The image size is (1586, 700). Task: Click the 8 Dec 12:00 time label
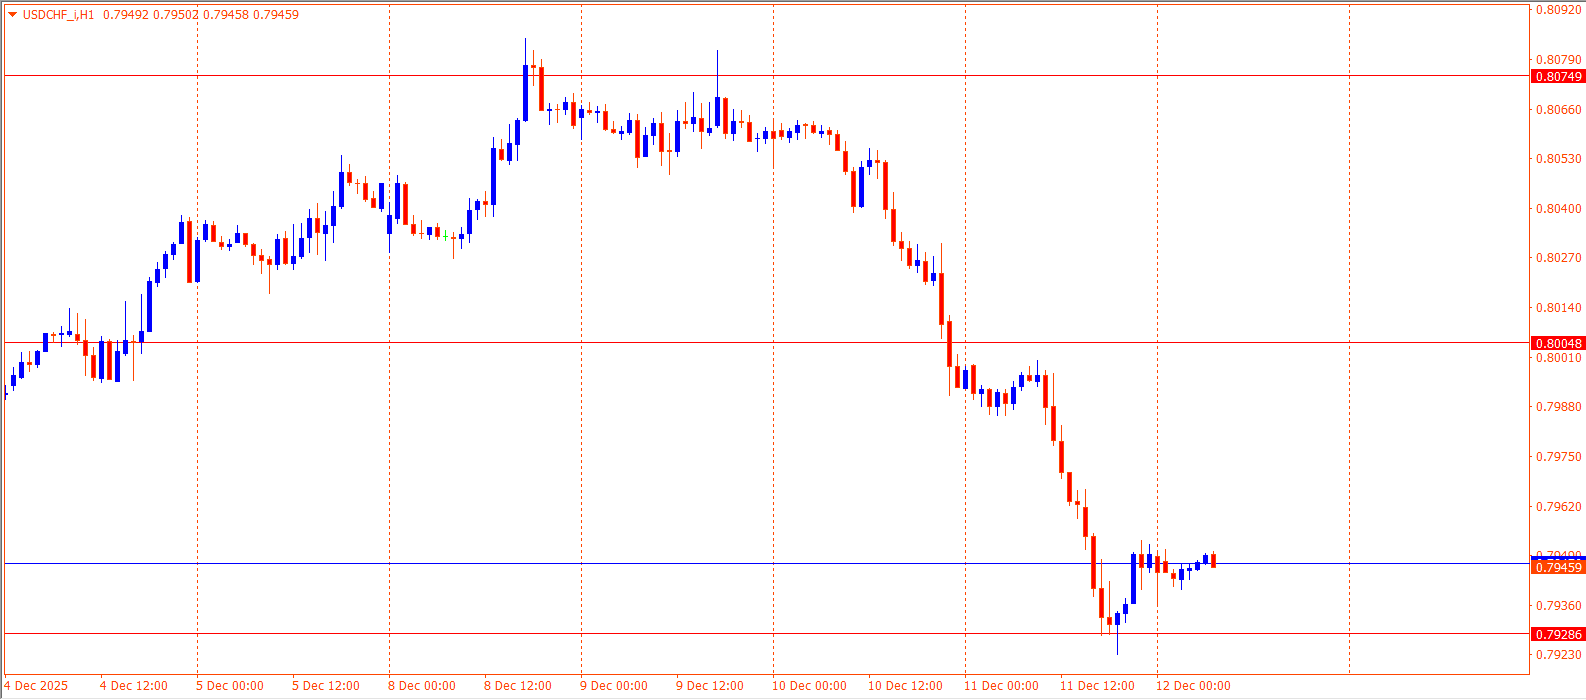(518, 686)
